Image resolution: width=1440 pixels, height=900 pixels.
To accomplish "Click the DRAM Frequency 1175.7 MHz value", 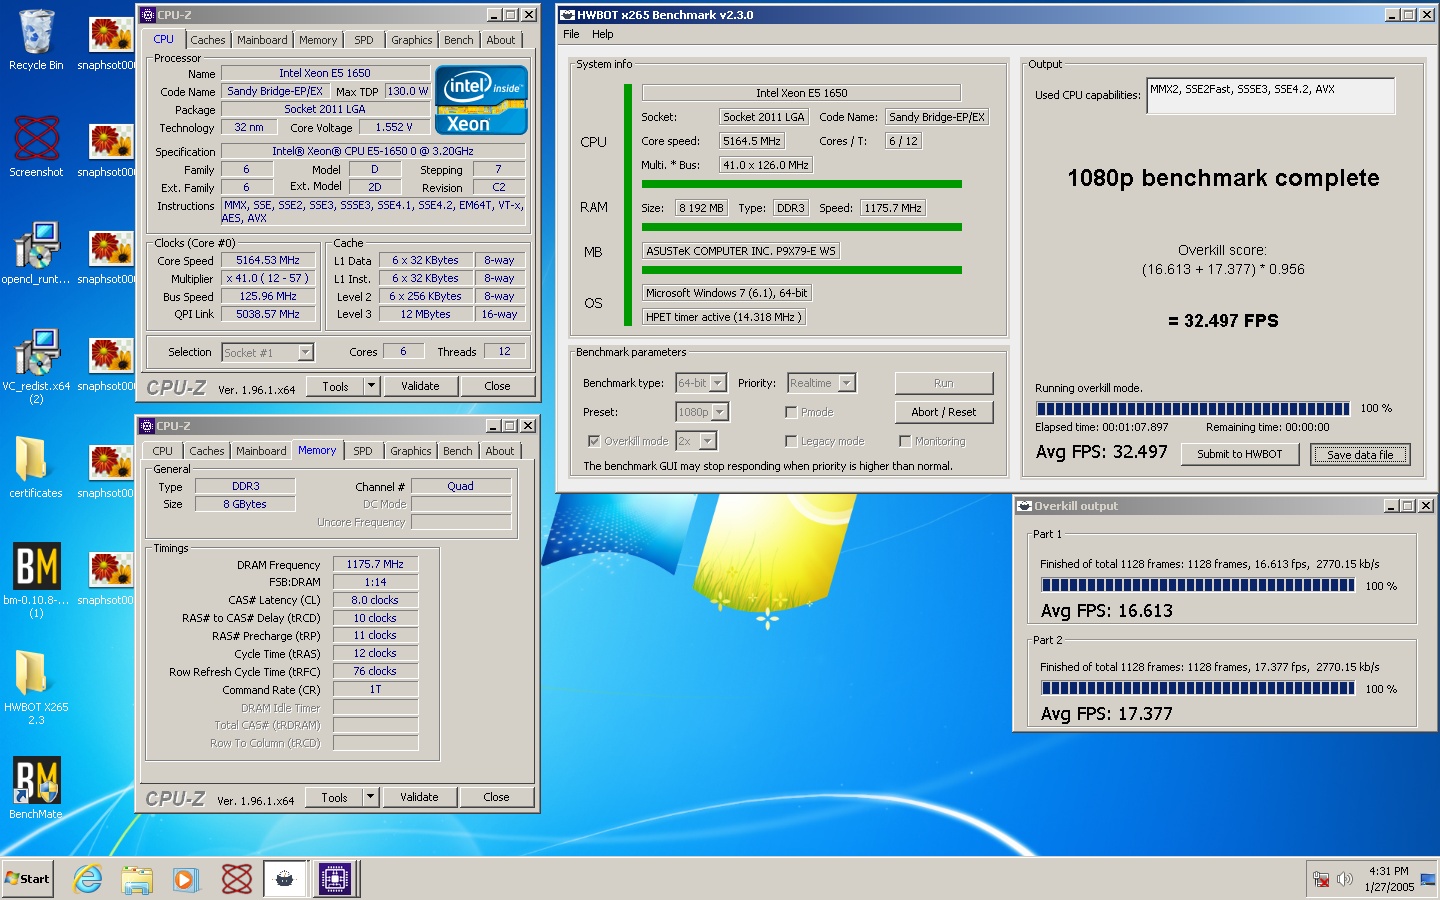I will [375, 564].
